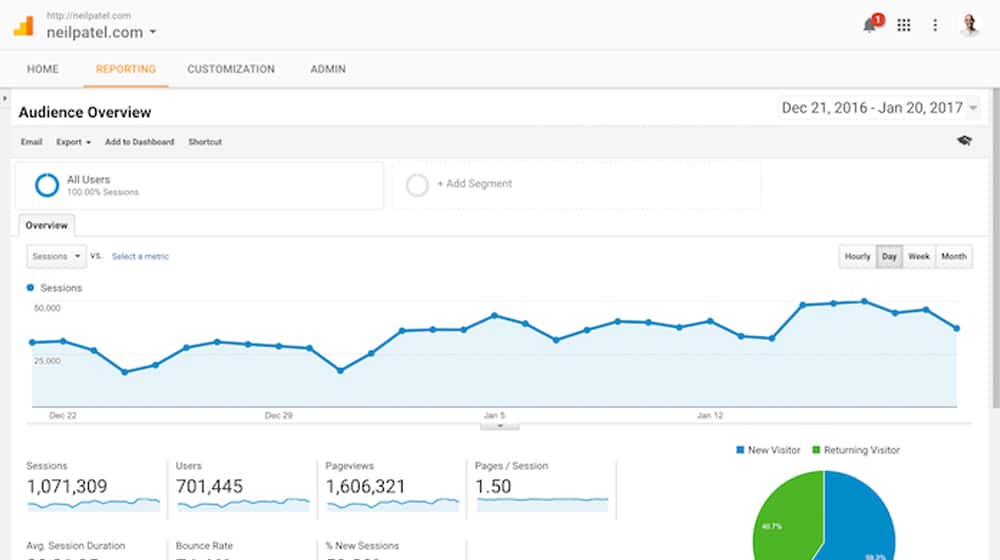Click the Users sparkline chart
Screen dimensions: 1000x560
click(x=243, y=505)
